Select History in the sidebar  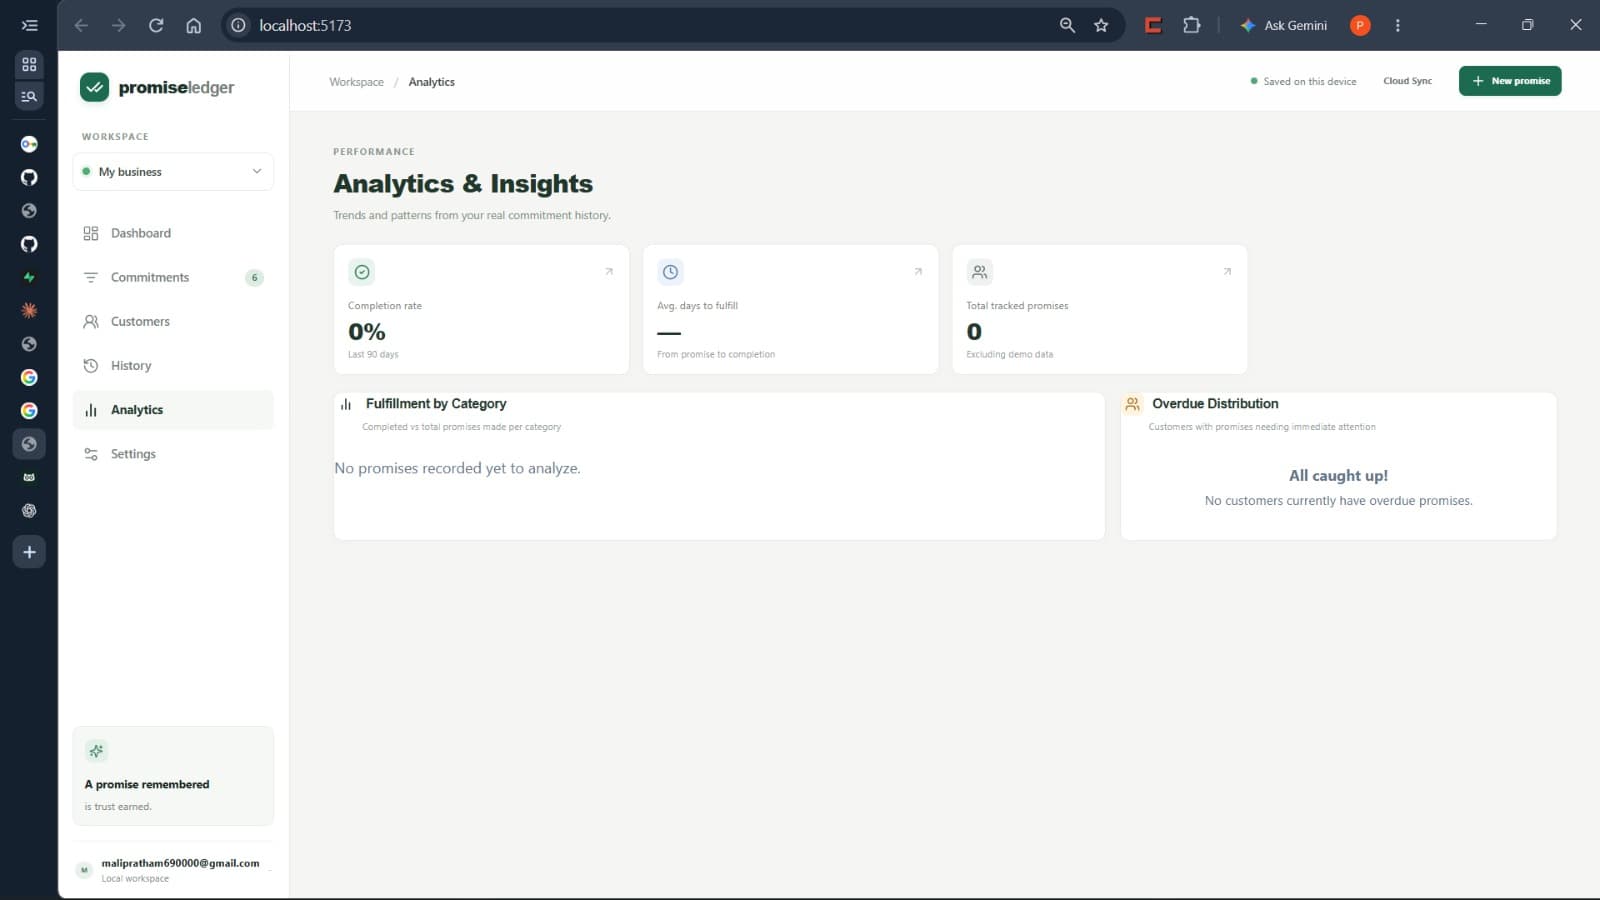coord(173,365)
